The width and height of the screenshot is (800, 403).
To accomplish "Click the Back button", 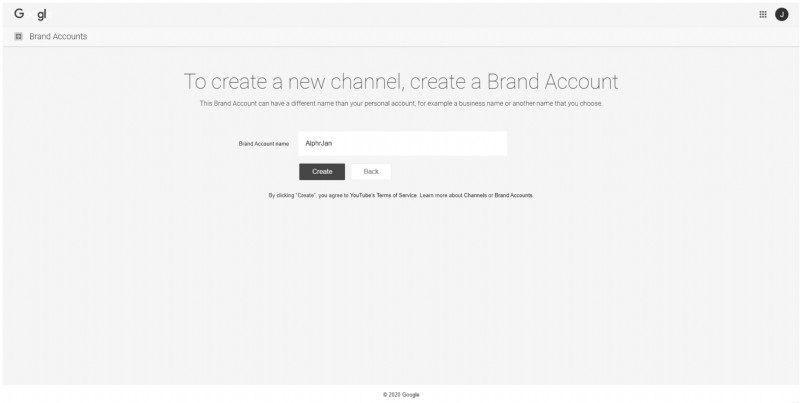I will [371, 171].
